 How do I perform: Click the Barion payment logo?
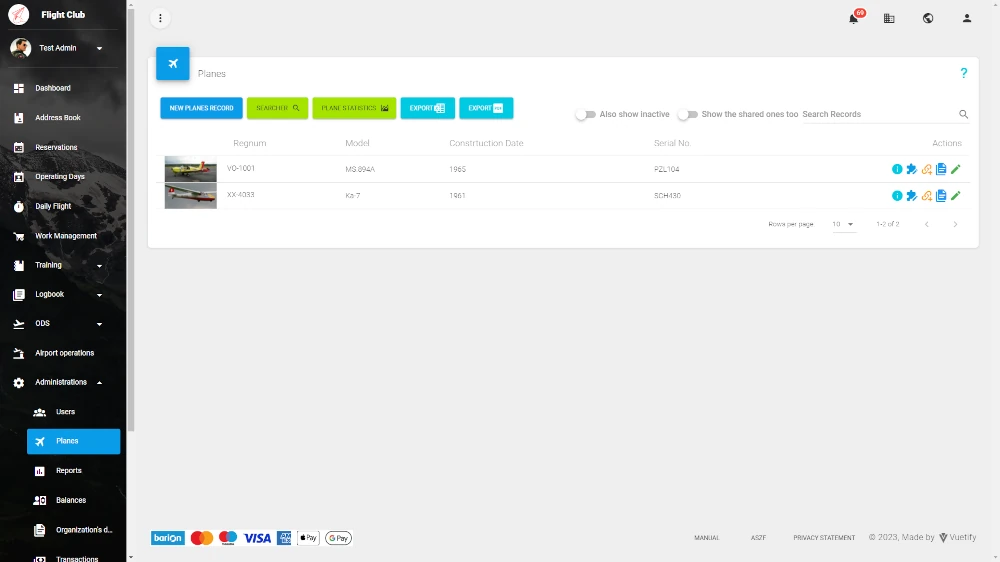point(168,538)
